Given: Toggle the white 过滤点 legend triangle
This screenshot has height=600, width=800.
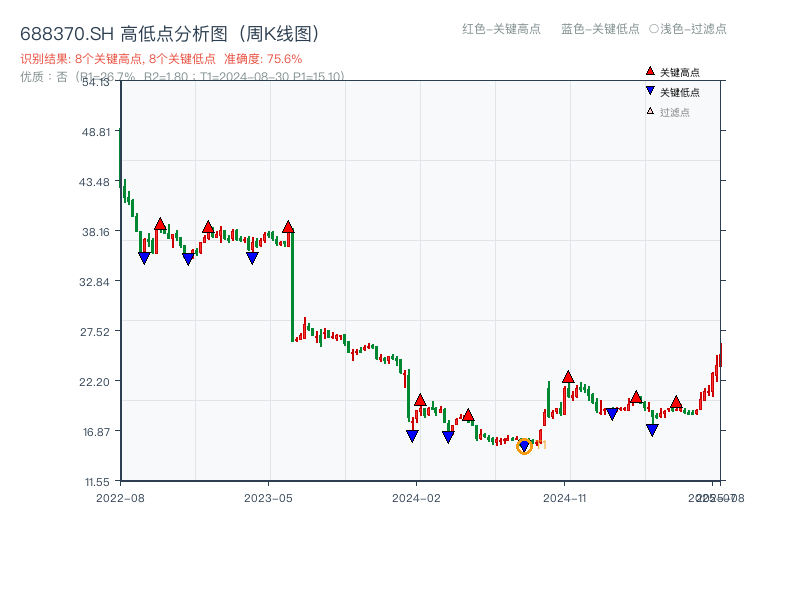Looking at the screenshot, I should 650,111.
